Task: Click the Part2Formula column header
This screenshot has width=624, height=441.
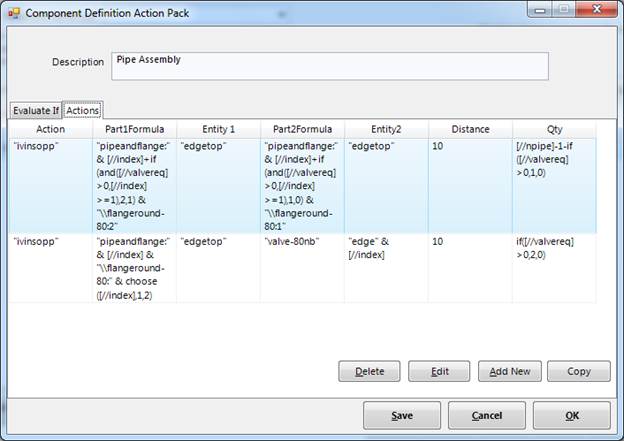Action: (302, 129)
